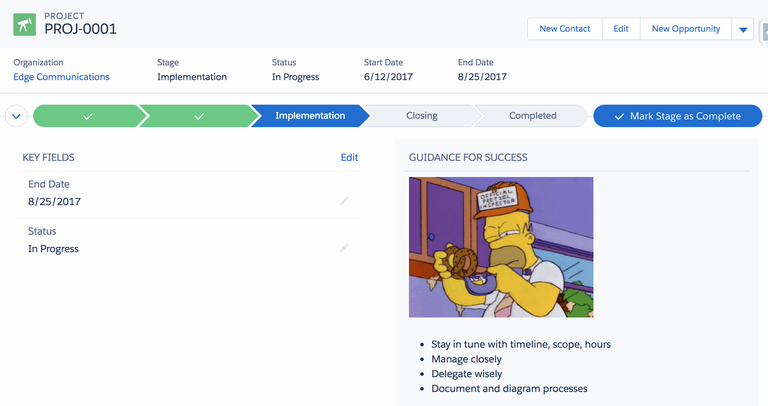The width and height of the screenshot is (768, 406).
Task: Click pencil icon beside End Date 8/25/2017
Action: (x=344, y=201)
